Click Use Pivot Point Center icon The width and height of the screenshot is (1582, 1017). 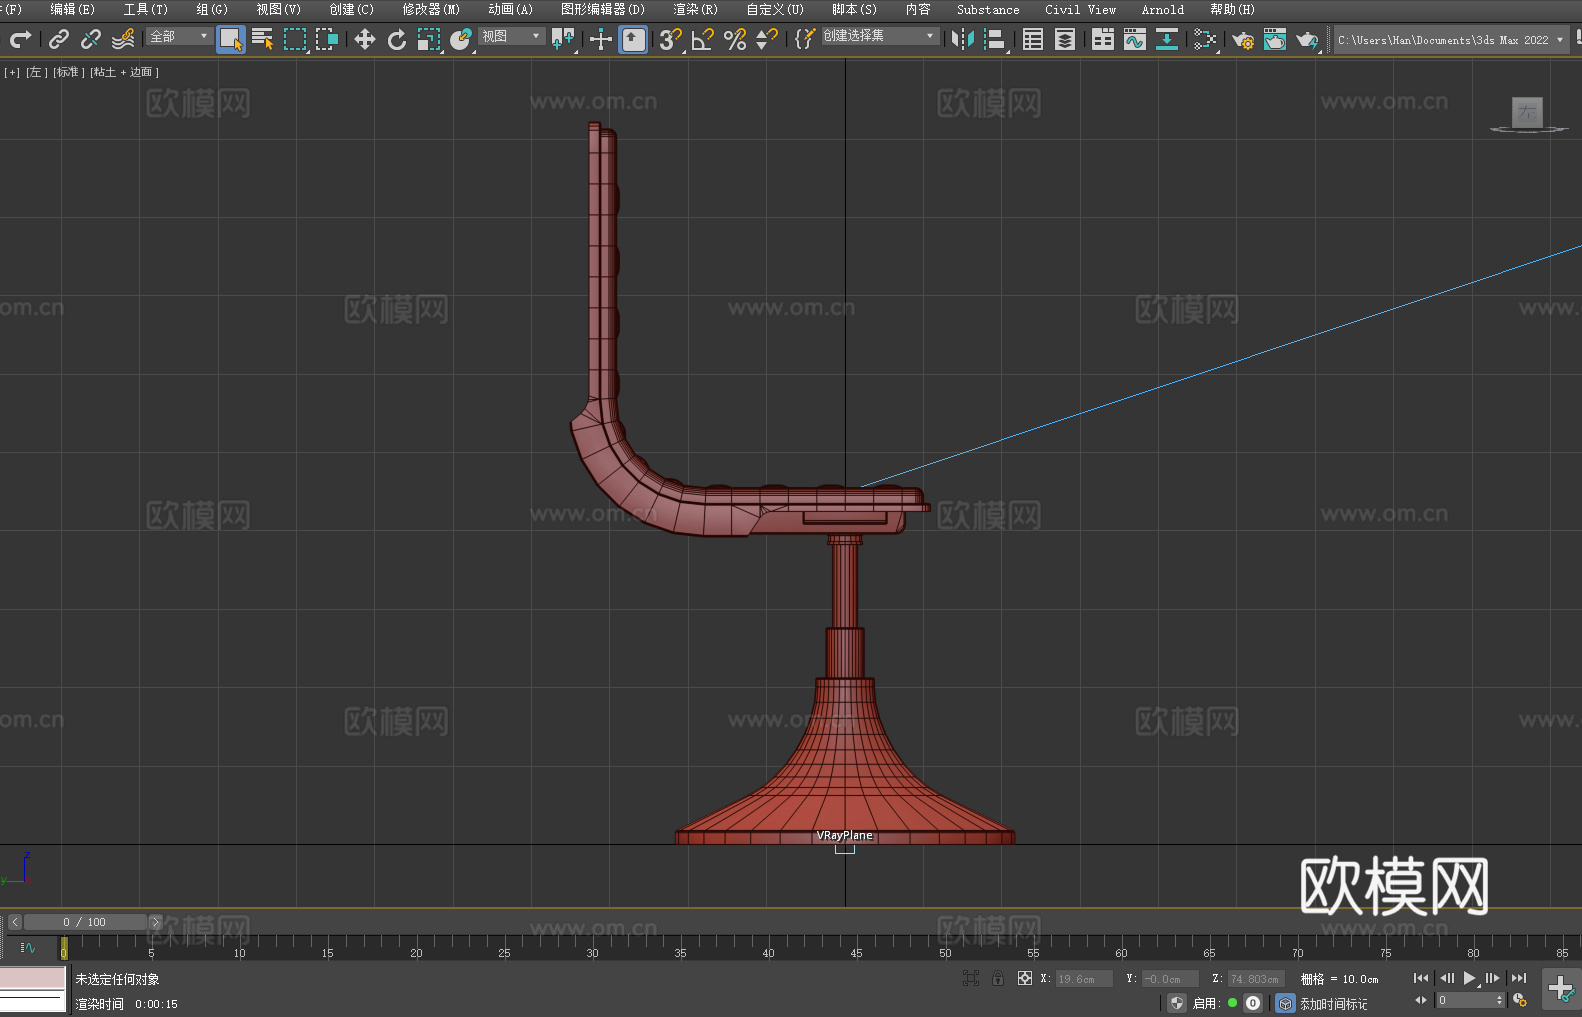pos(563,39)
